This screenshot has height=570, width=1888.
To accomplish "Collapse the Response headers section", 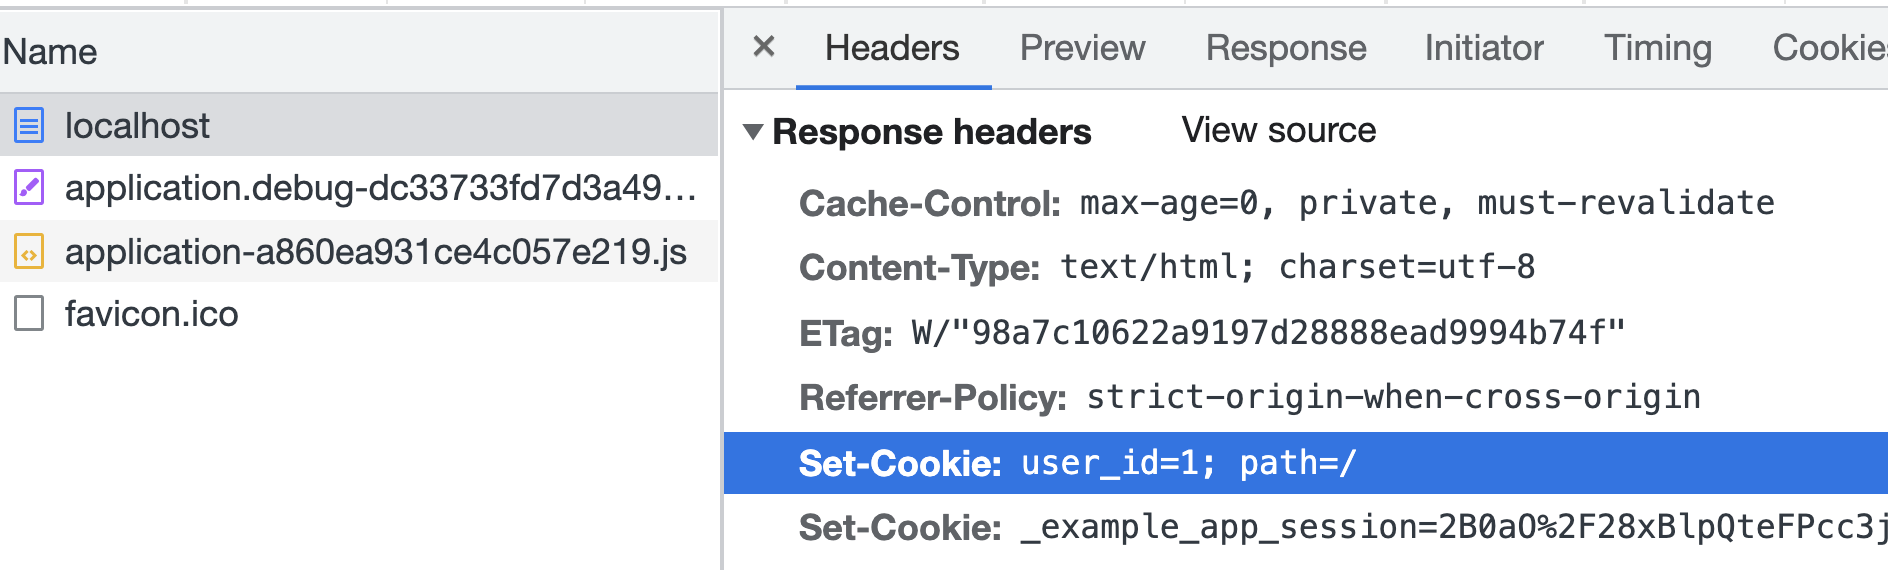I will tap(753, 131).
